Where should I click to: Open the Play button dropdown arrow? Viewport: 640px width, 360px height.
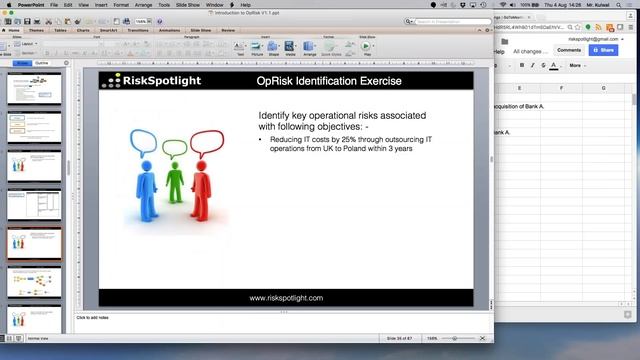[x=373, y=47]
